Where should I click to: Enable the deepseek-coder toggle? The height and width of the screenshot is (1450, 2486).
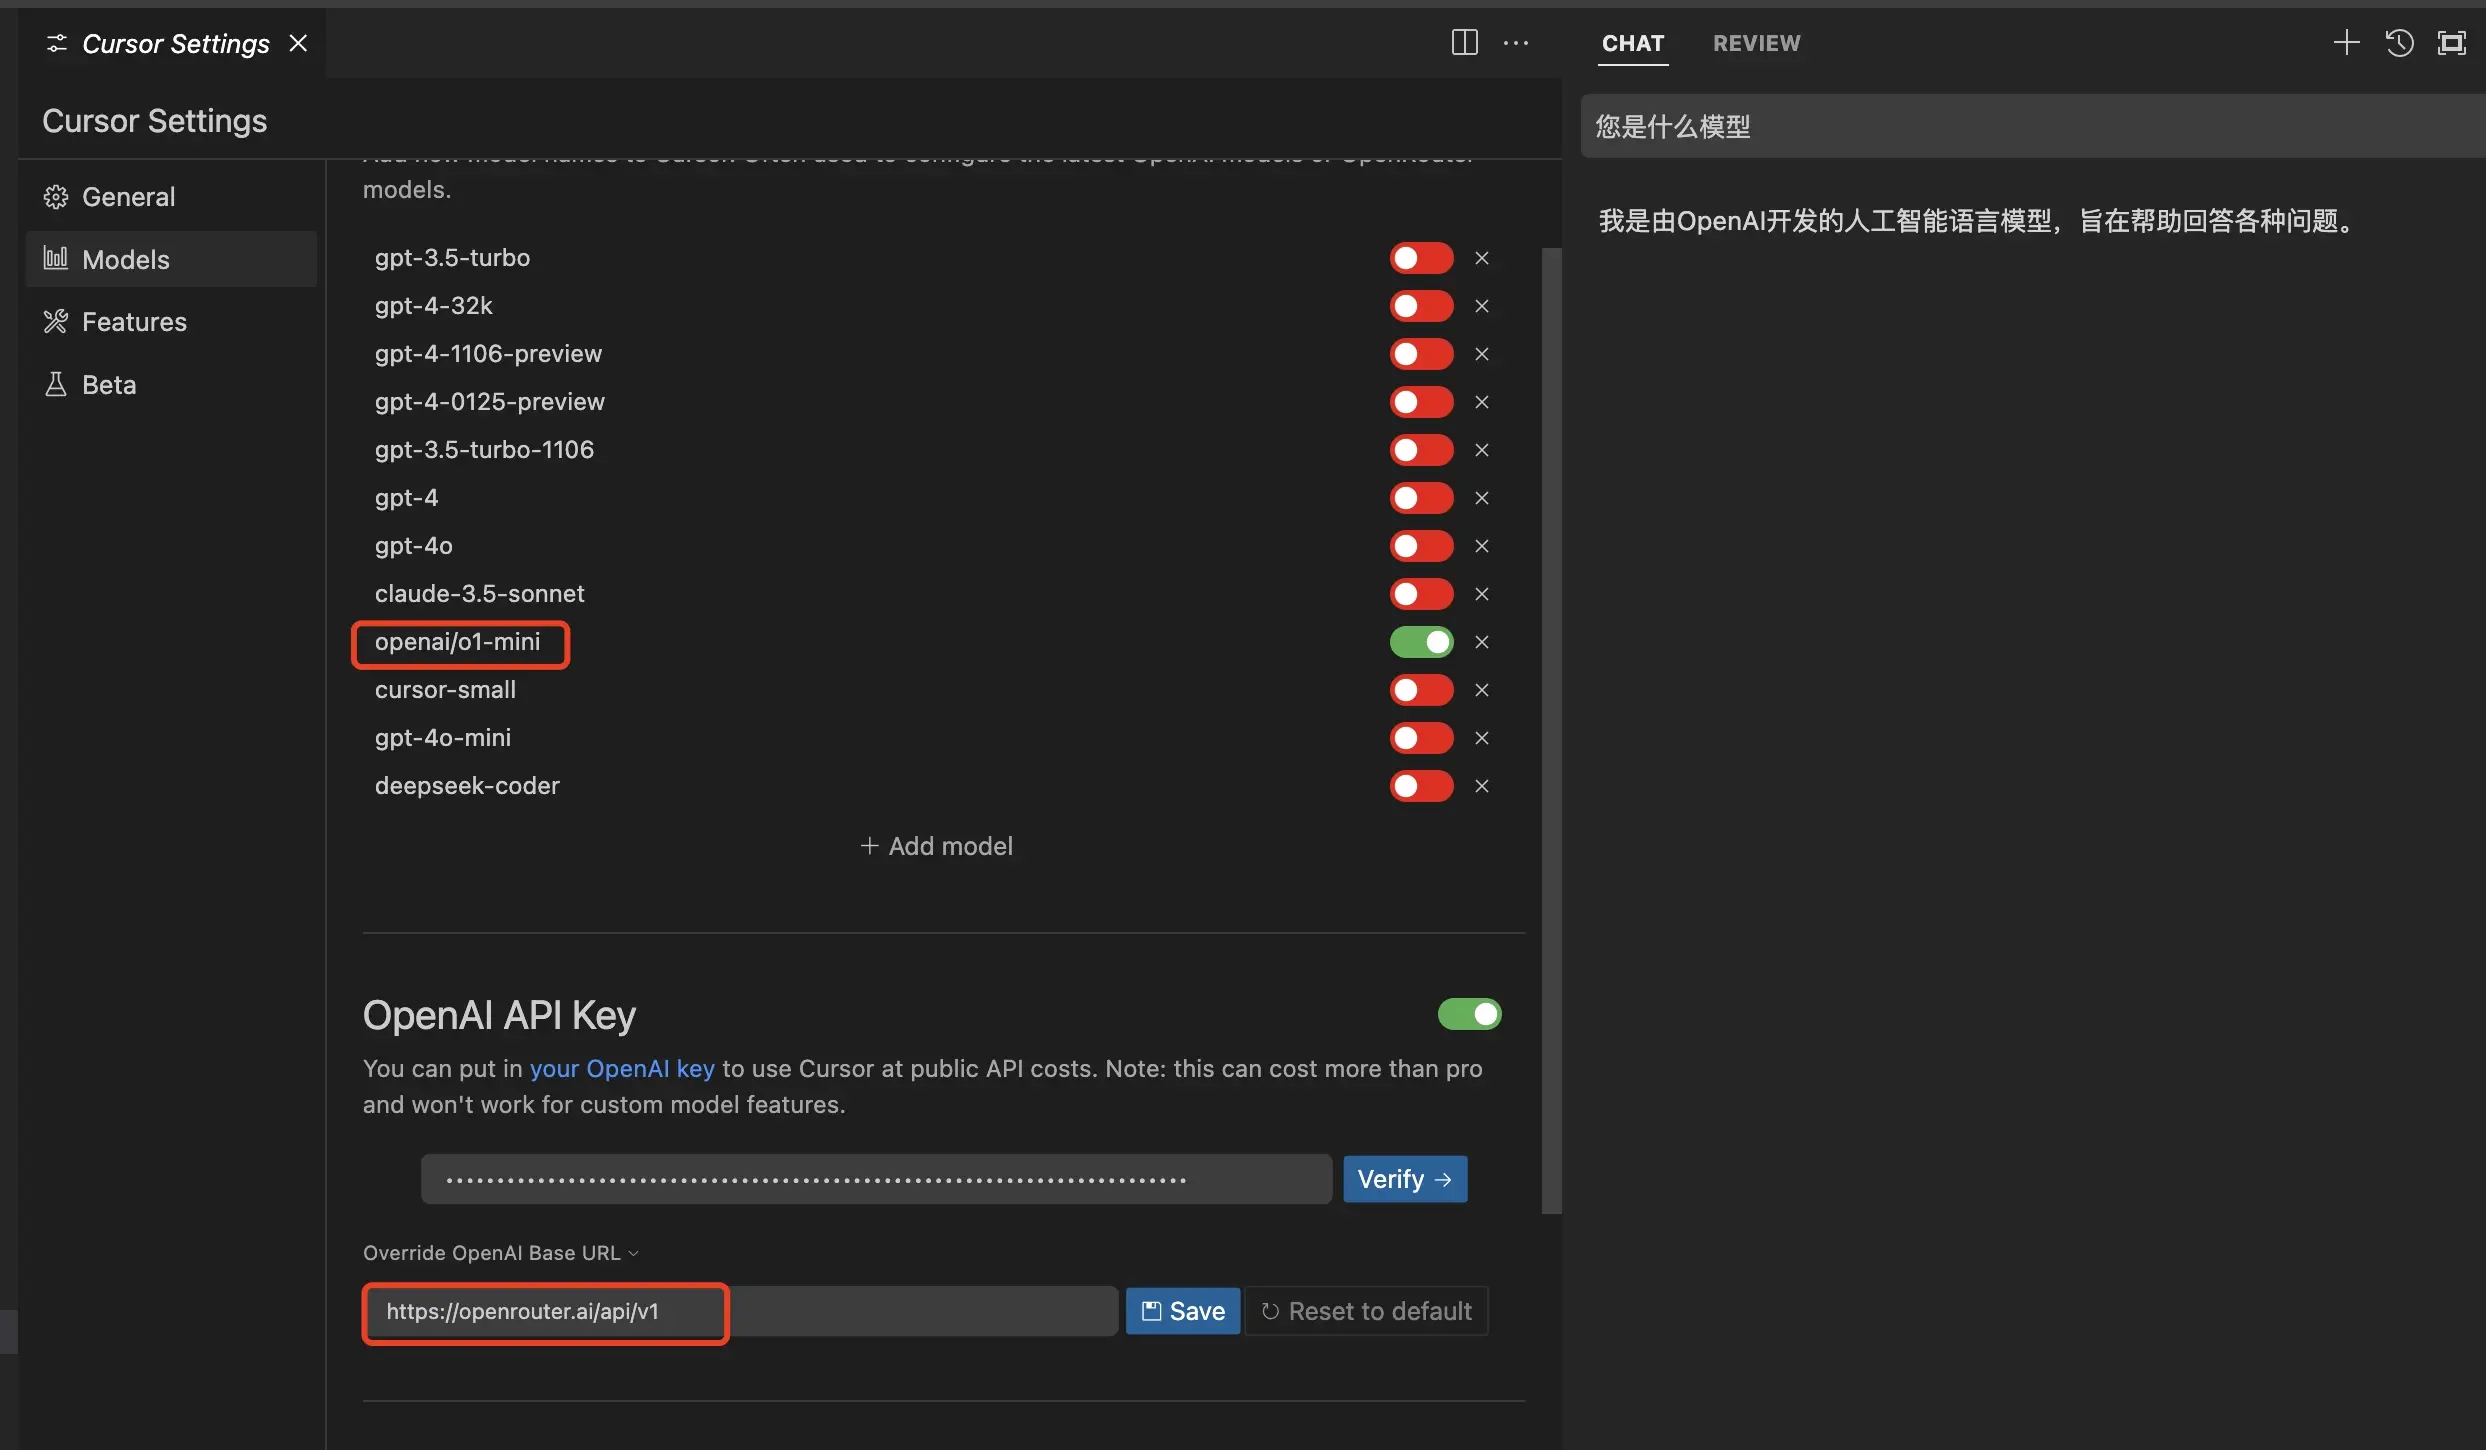coord(1421,786)
